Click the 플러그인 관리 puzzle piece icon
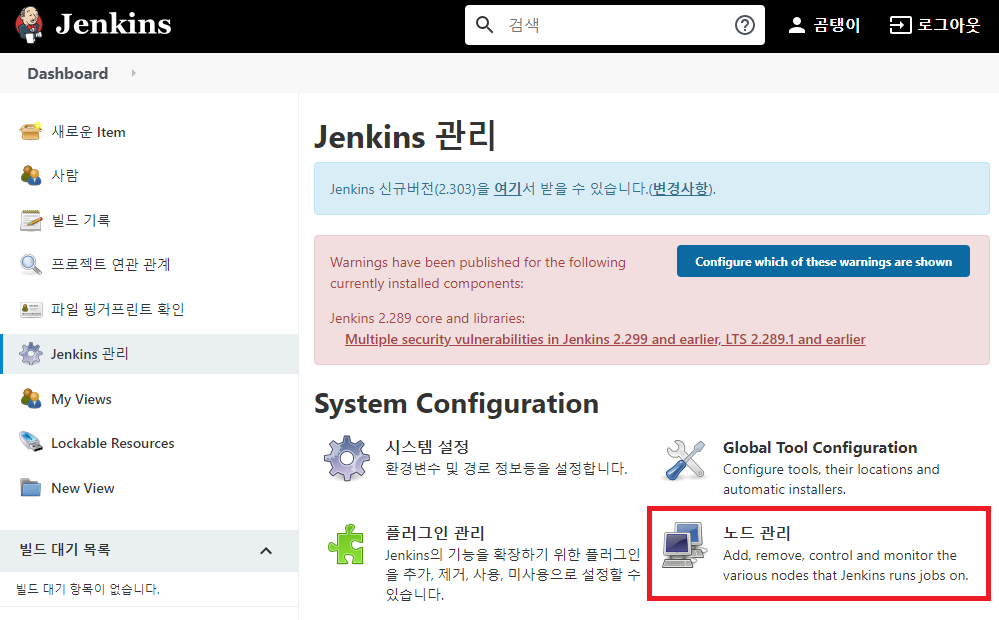Image resolution: width=999 pixels, height=620 pixels. tap(346, 544)
